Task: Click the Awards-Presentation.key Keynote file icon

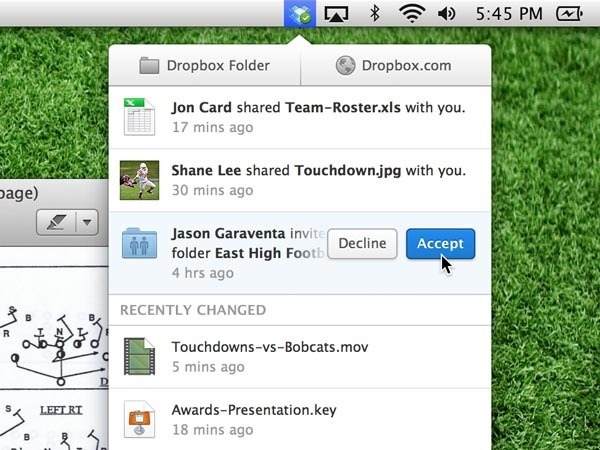Action: (139, 419)
